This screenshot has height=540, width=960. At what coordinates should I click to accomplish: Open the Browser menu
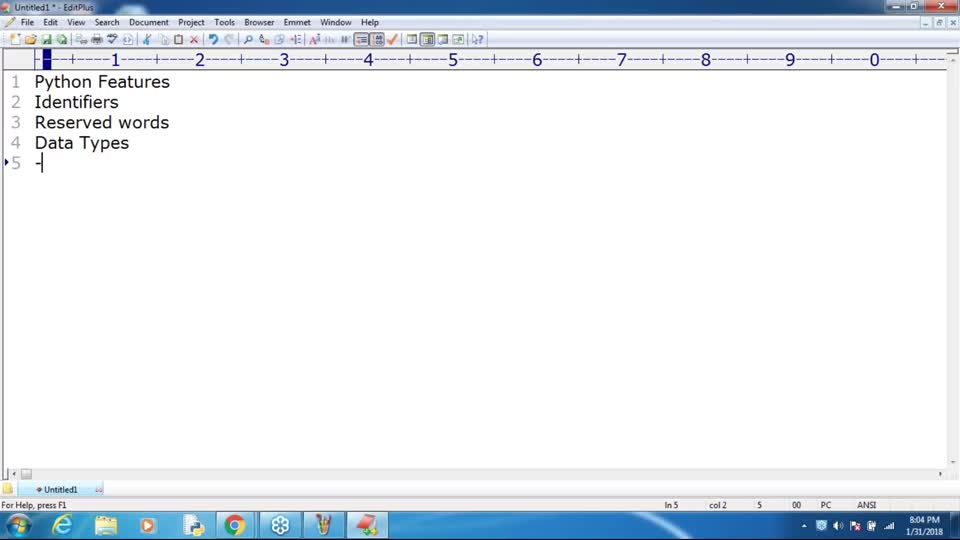[x=259, y=22]
